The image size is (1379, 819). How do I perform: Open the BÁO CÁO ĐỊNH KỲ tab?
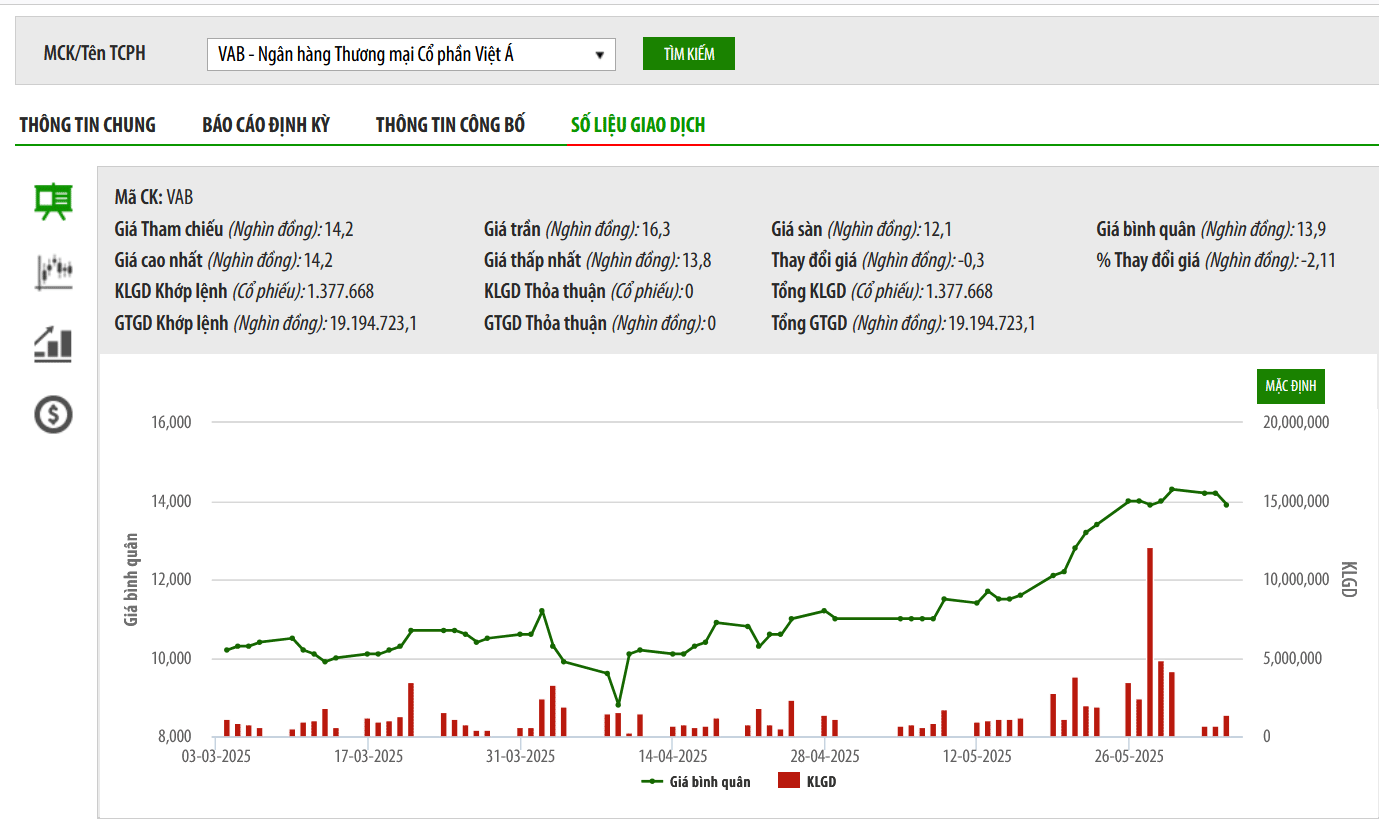click(266, 125)
